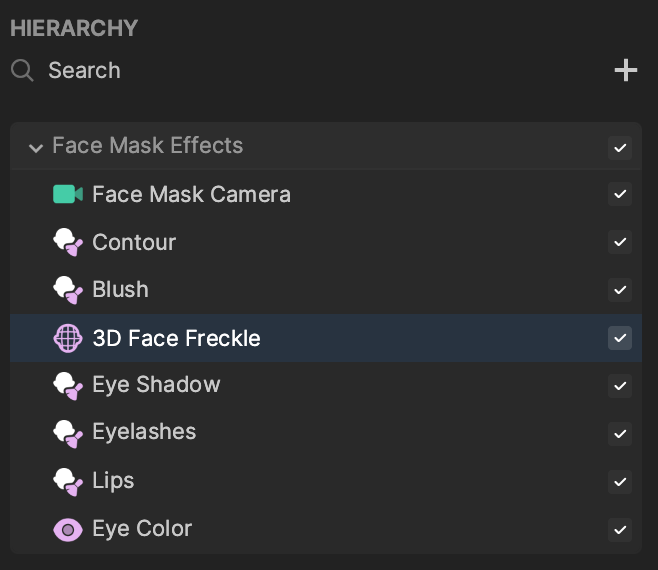
Task: Hide the 3D Face Freckle layer
Action: [x=620, y=338]
